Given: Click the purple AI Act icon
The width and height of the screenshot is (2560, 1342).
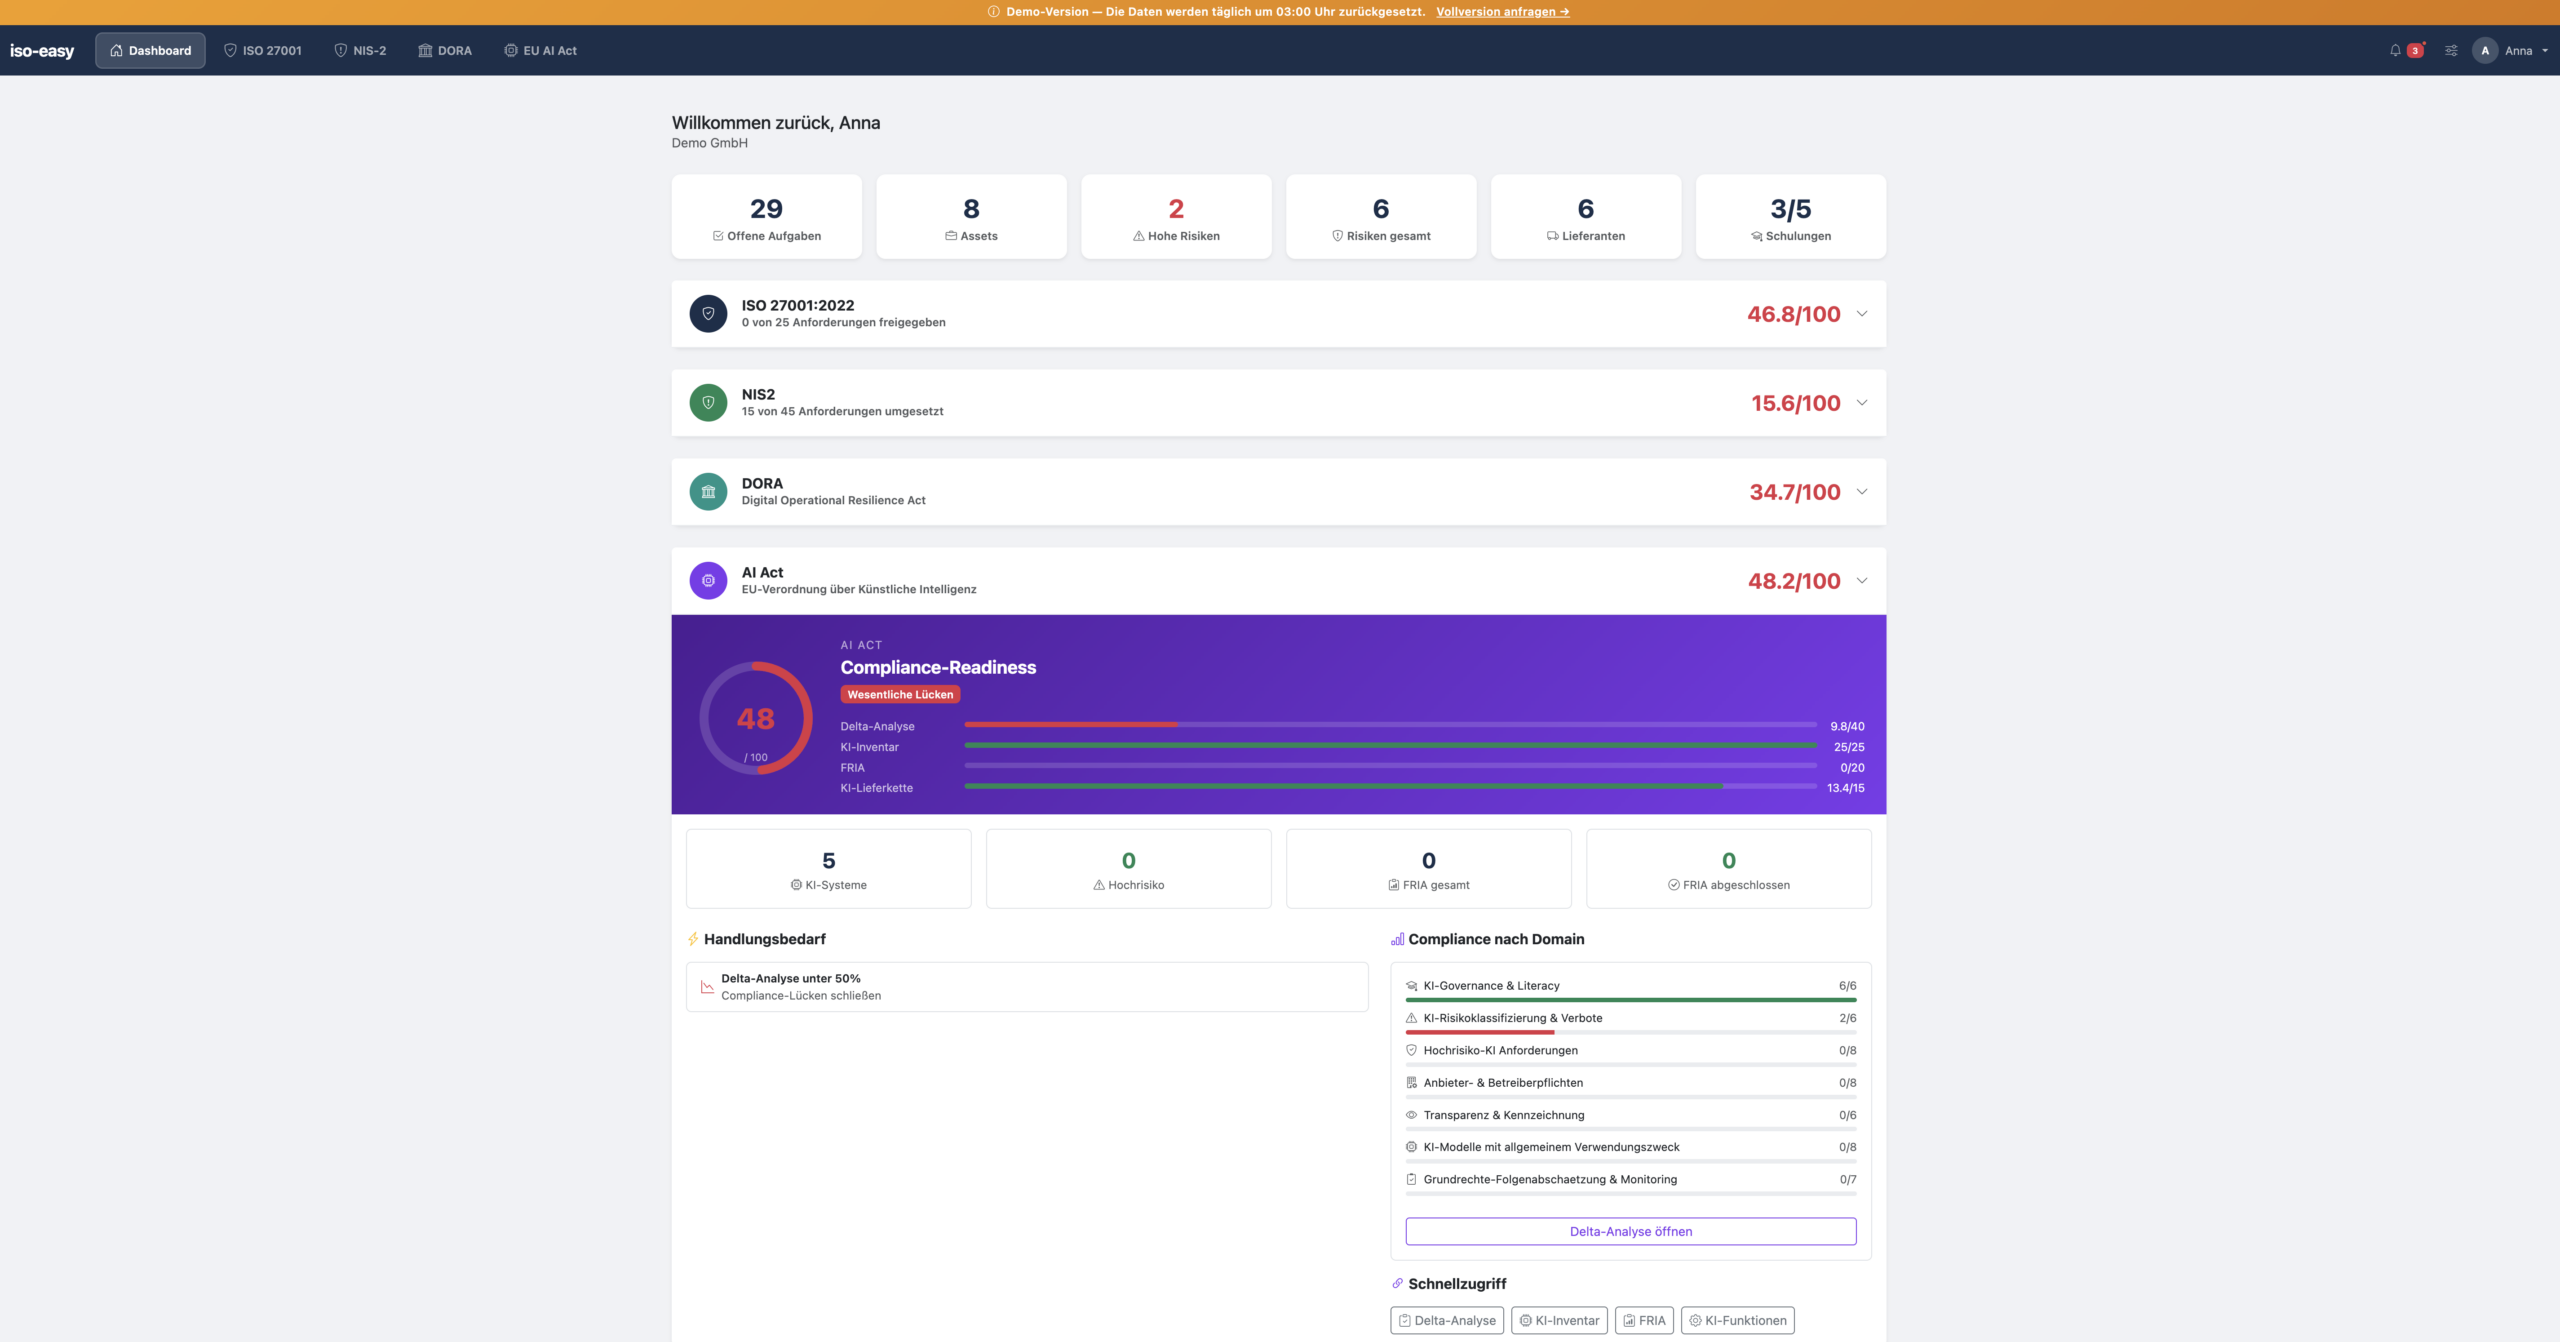Looking at the screenshot, I should [x=708, y=580].
